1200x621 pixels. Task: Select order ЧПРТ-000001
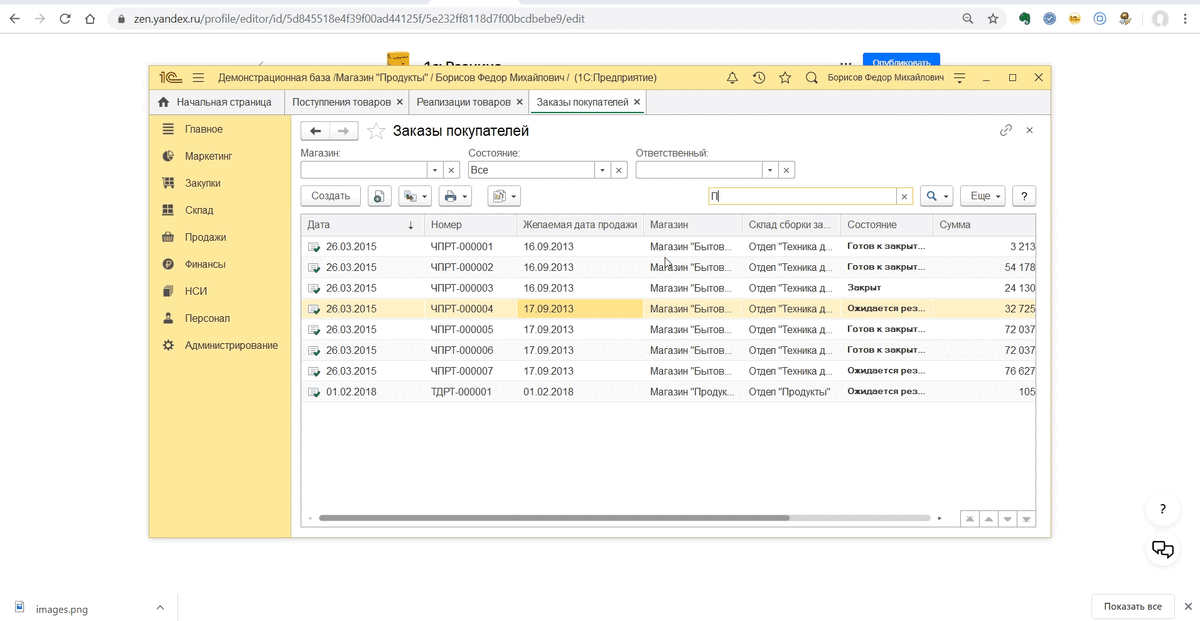pos(668,246)
